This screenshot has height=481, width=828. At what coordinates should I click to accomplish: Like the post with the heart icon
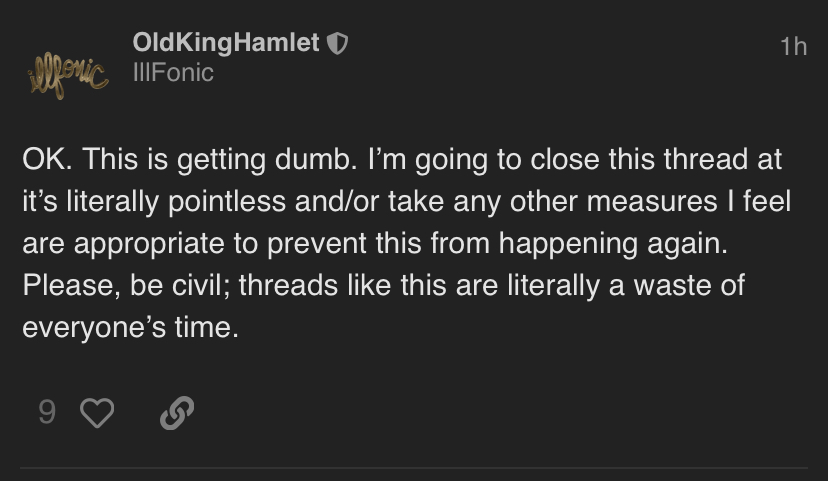click(97, 412)
